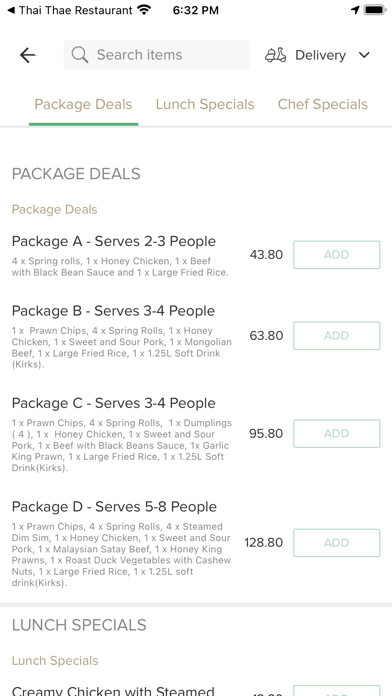Open Package A - Serves 2-3 People details

[114, 241]
